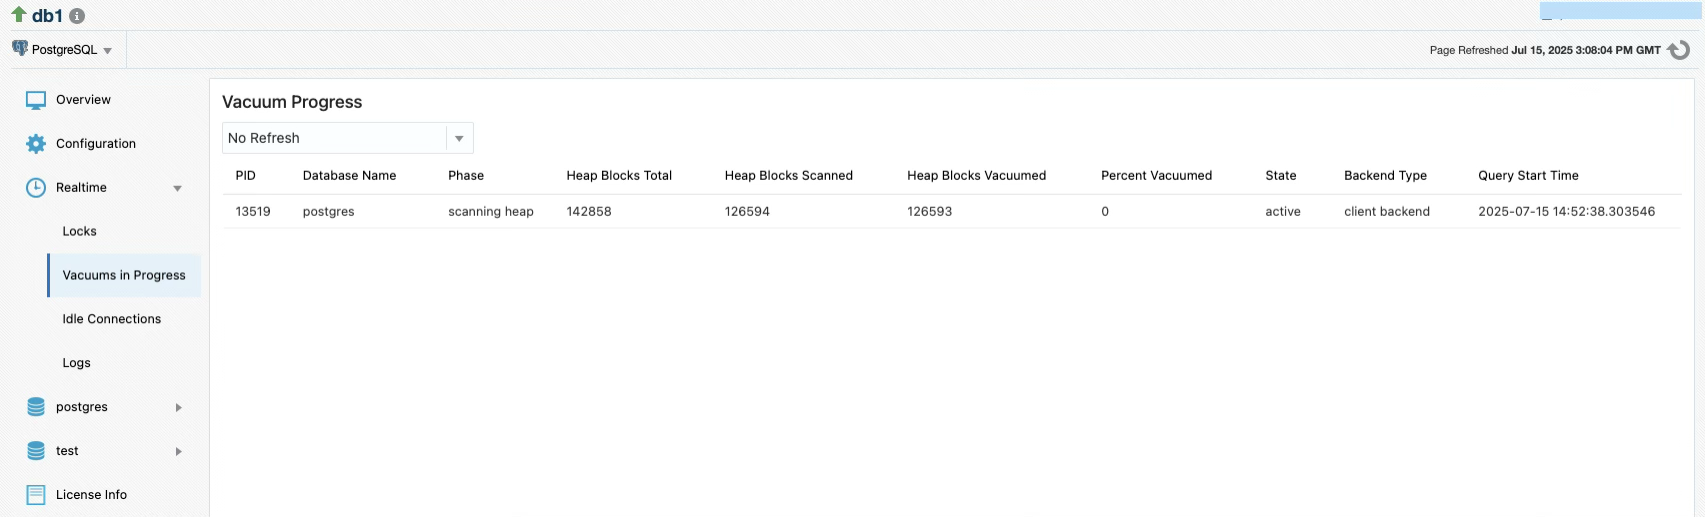Click the test database icon
1705x517 pixels.
point(36,451)
